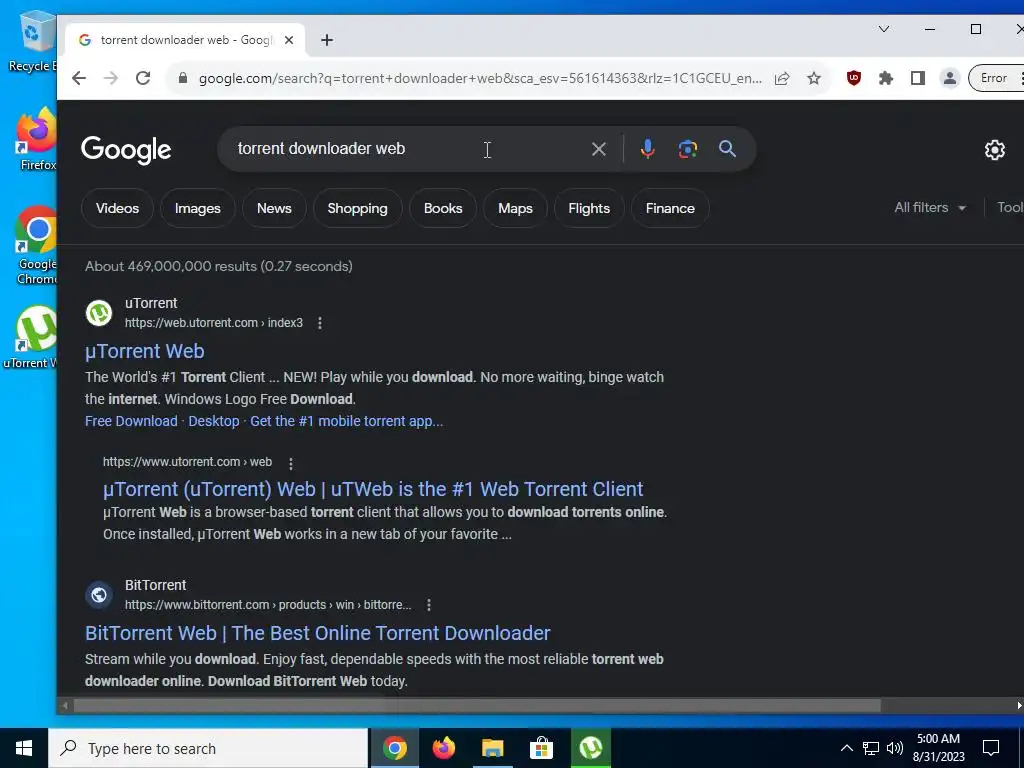
Task: Open the Google logo homepage link
Action: pyautogui.click(x=126, y=150)
